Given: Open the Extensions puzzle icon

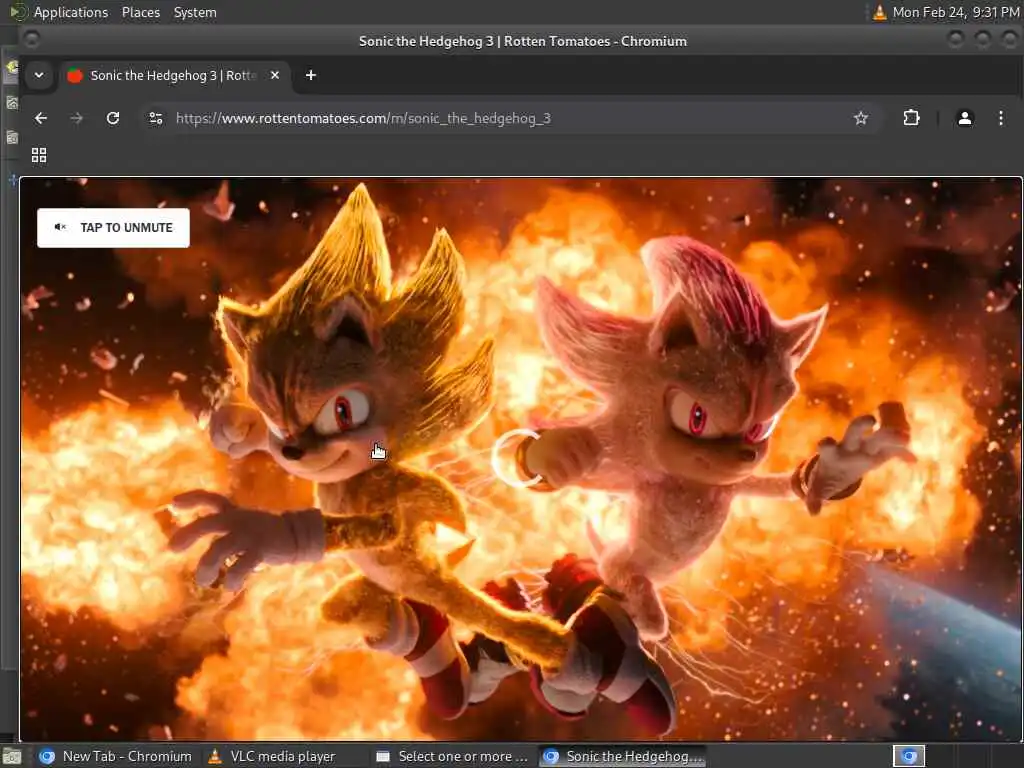Looking at the screenshot, I should pos(911,118).
